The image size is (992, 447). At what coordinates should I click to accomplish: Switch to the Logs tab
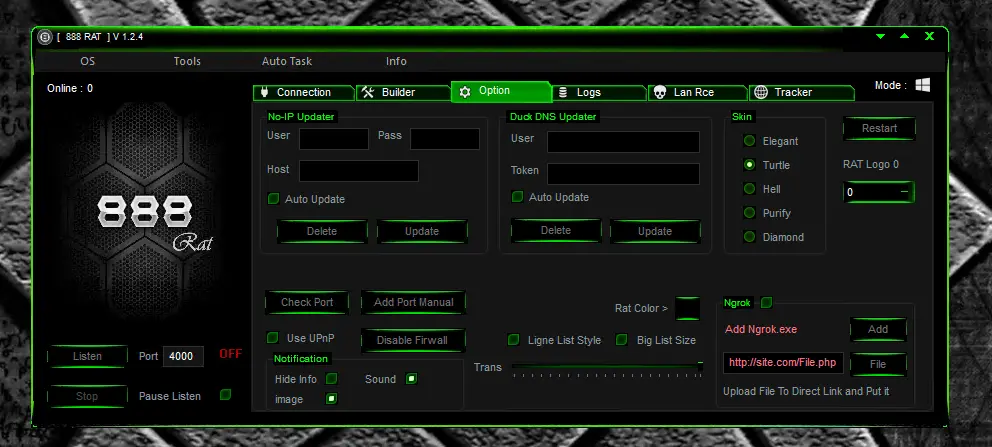pos(599,92)
